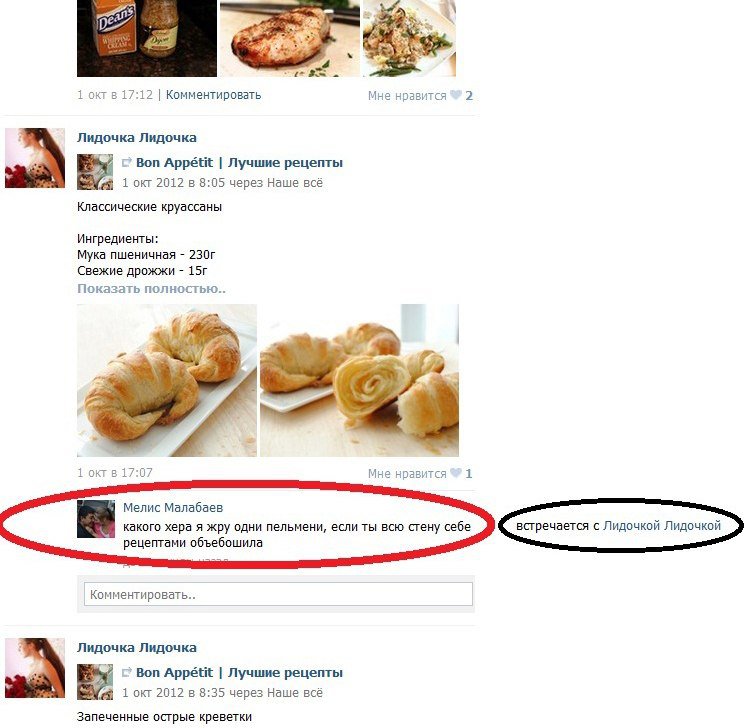
Task: Open the left croissant photo
Action: [167, 380]
